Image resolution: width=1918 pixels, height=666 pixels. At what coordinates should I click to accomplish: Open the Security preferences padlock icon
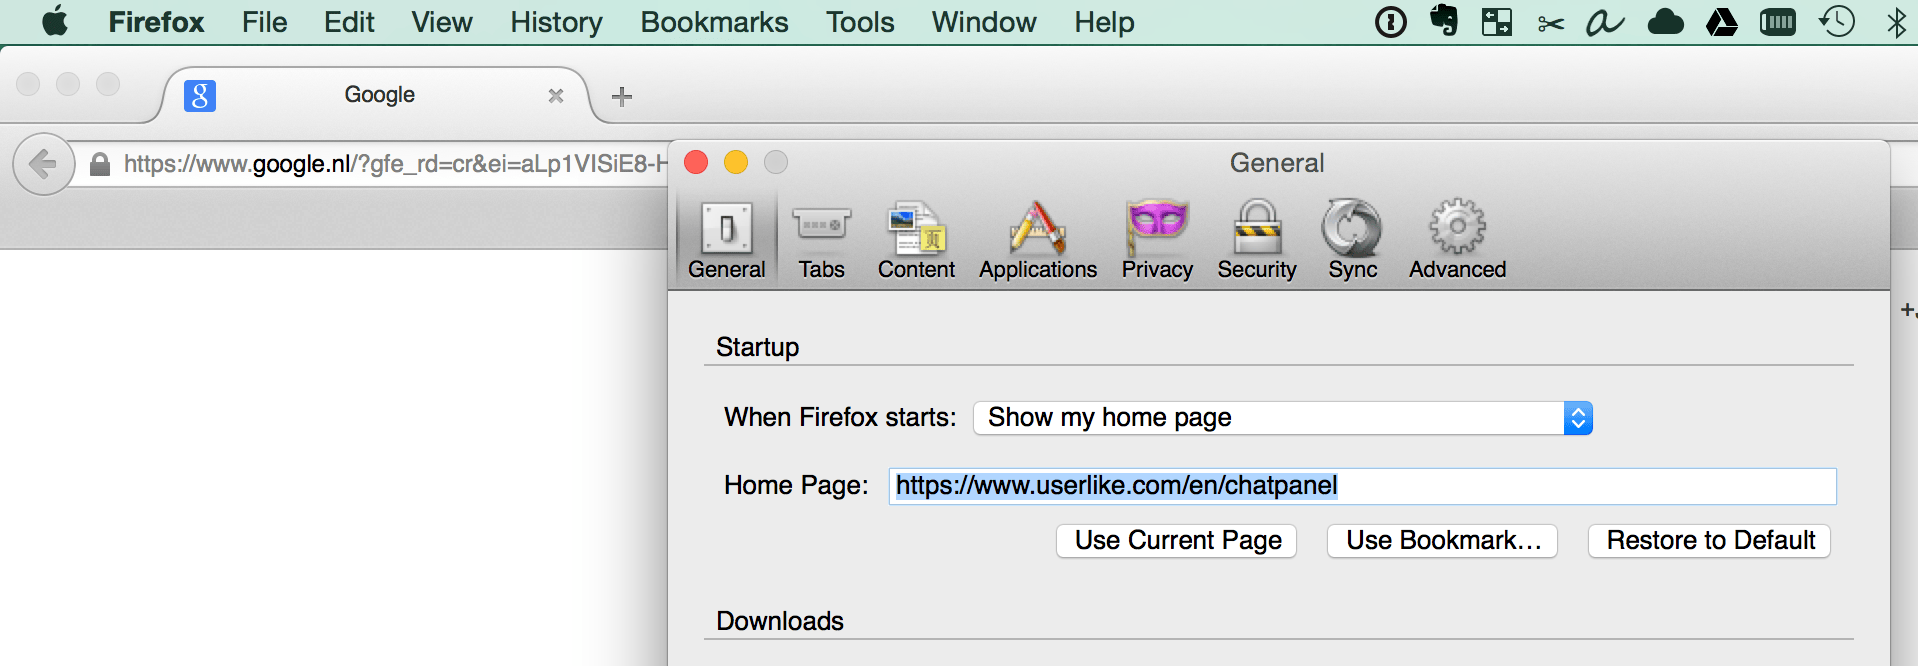(x=1257, y=226)
